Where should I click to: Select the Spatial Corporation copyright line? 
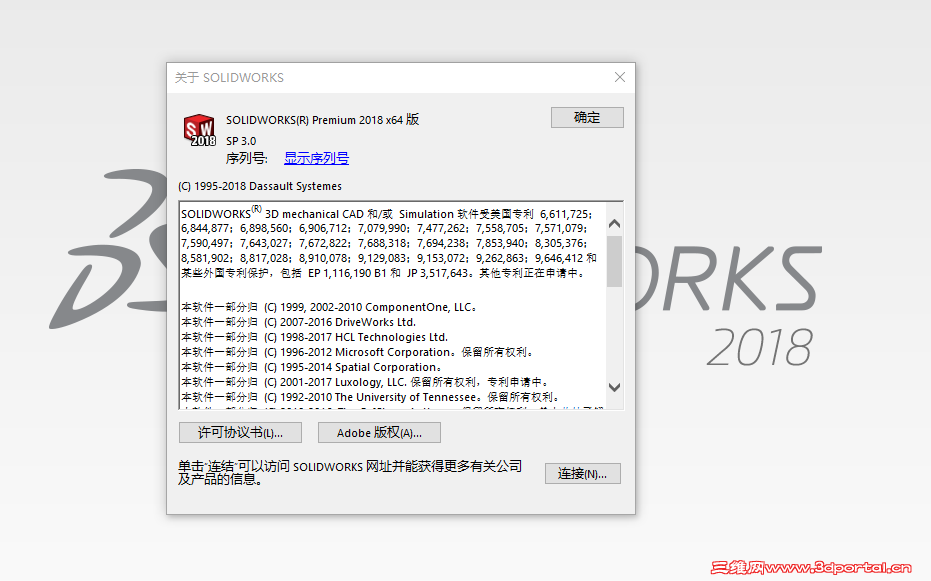click(312, 367)
